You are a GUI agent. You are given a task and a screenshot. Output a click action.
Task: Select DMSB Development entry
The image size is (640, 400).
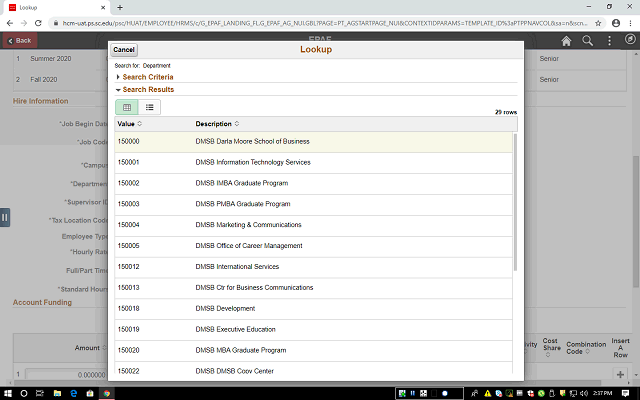click(x=313, y=309)
